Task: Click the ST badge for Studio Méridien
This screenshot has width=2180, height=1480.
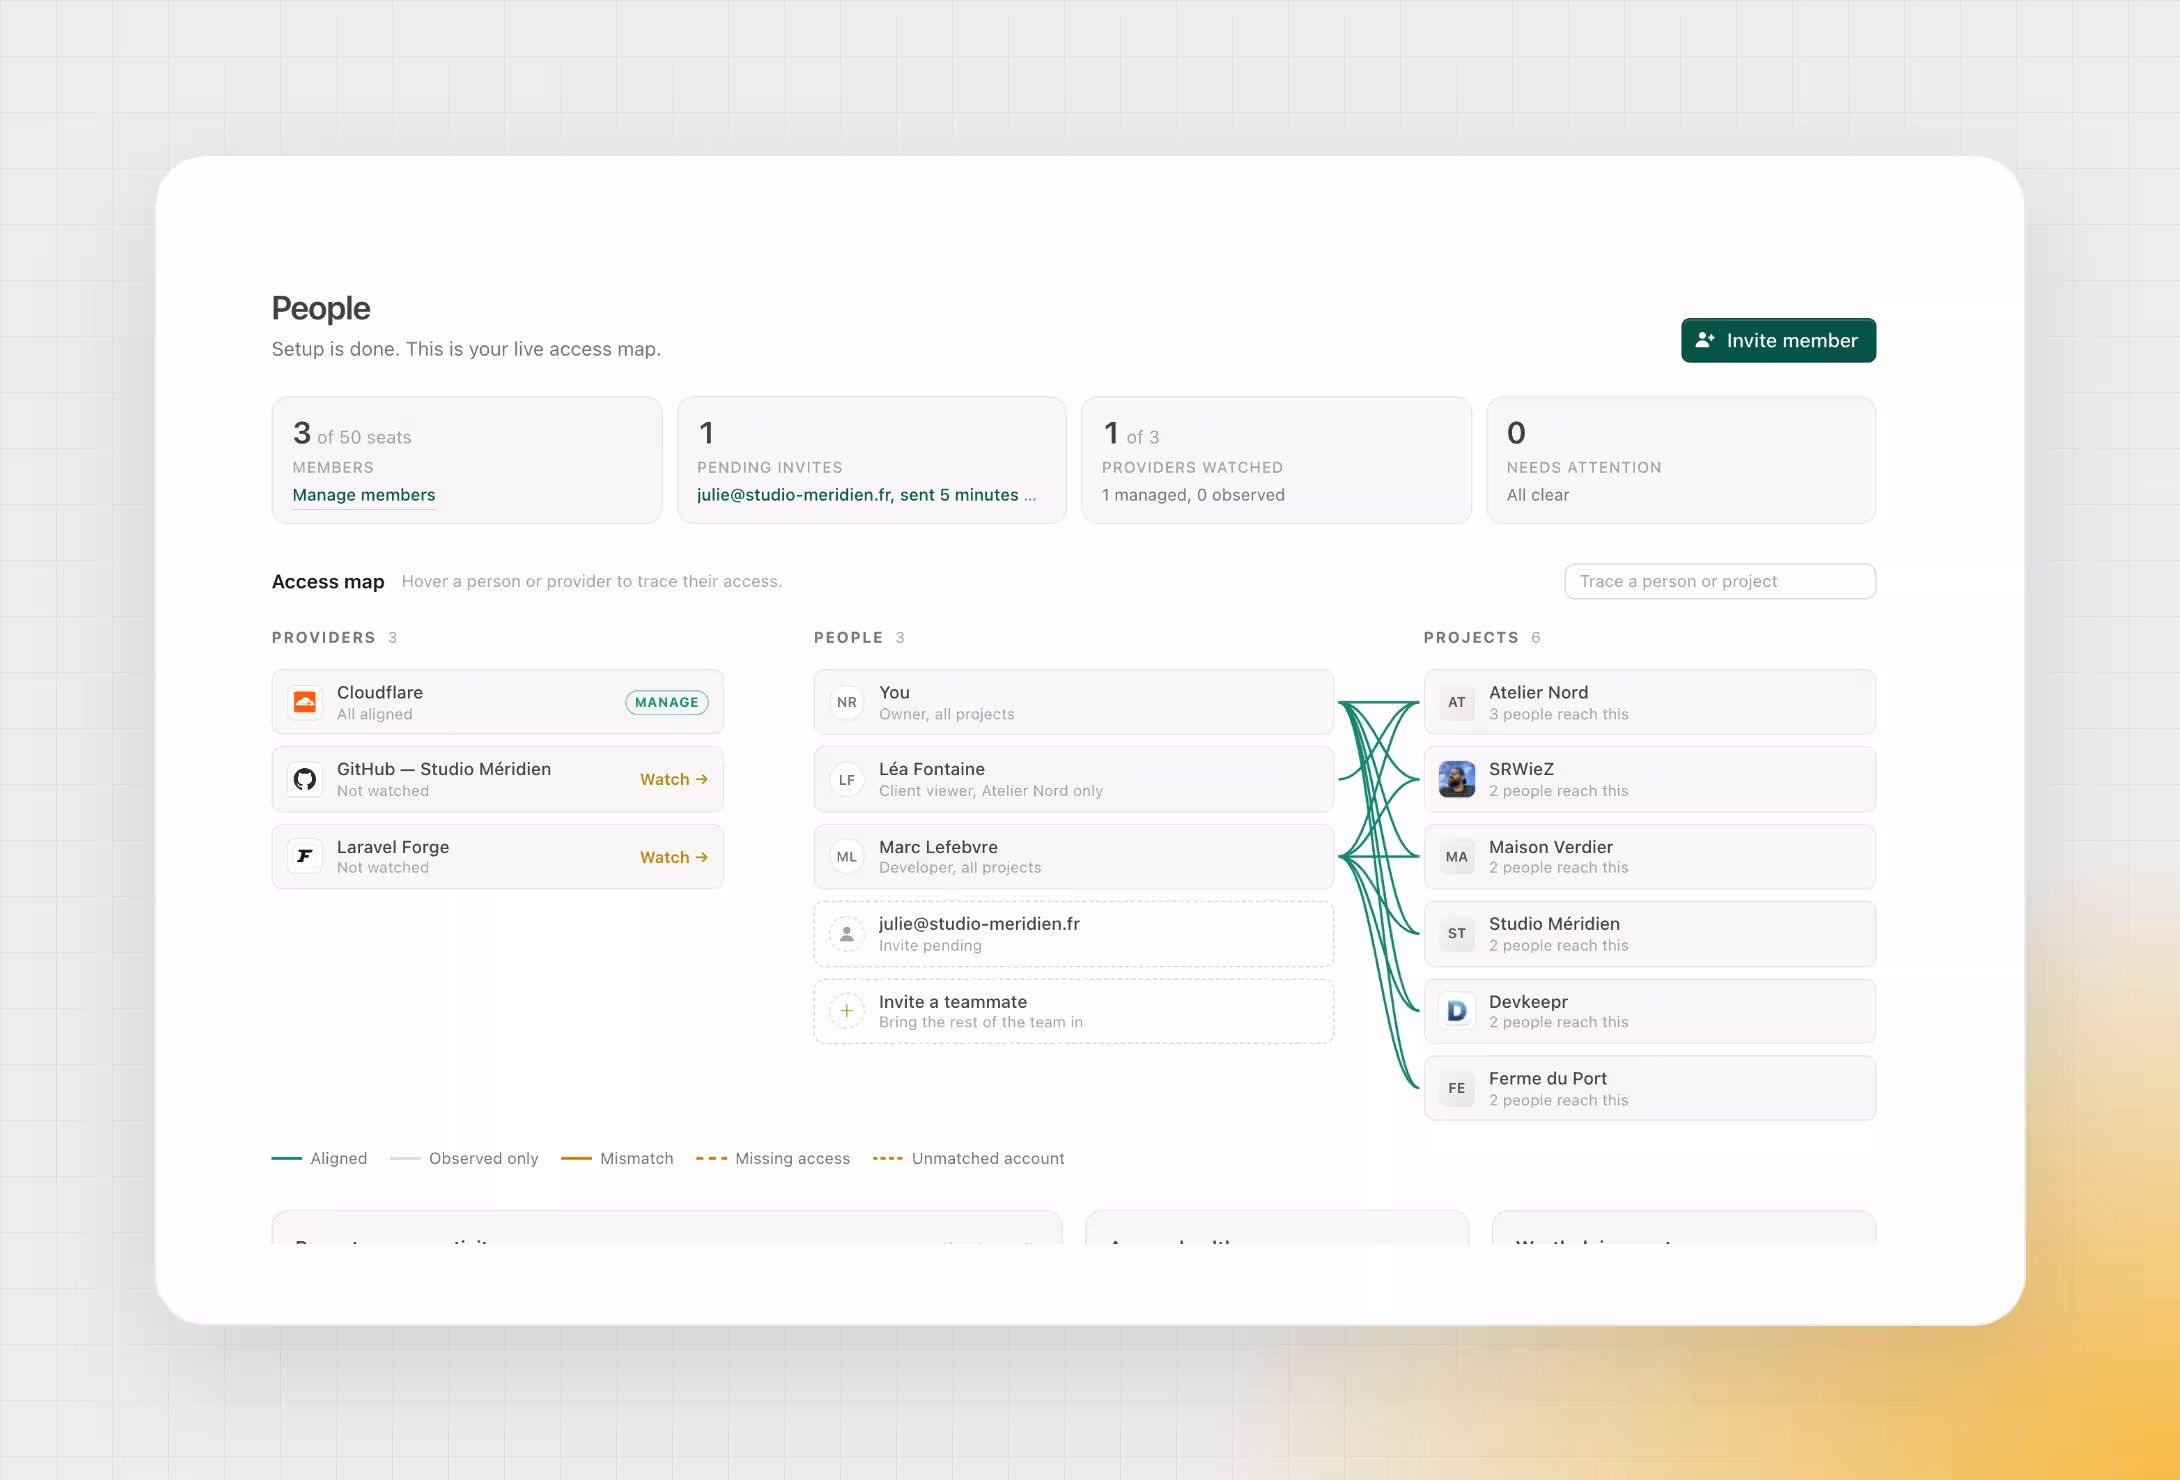Action: tap(1457, 934)
